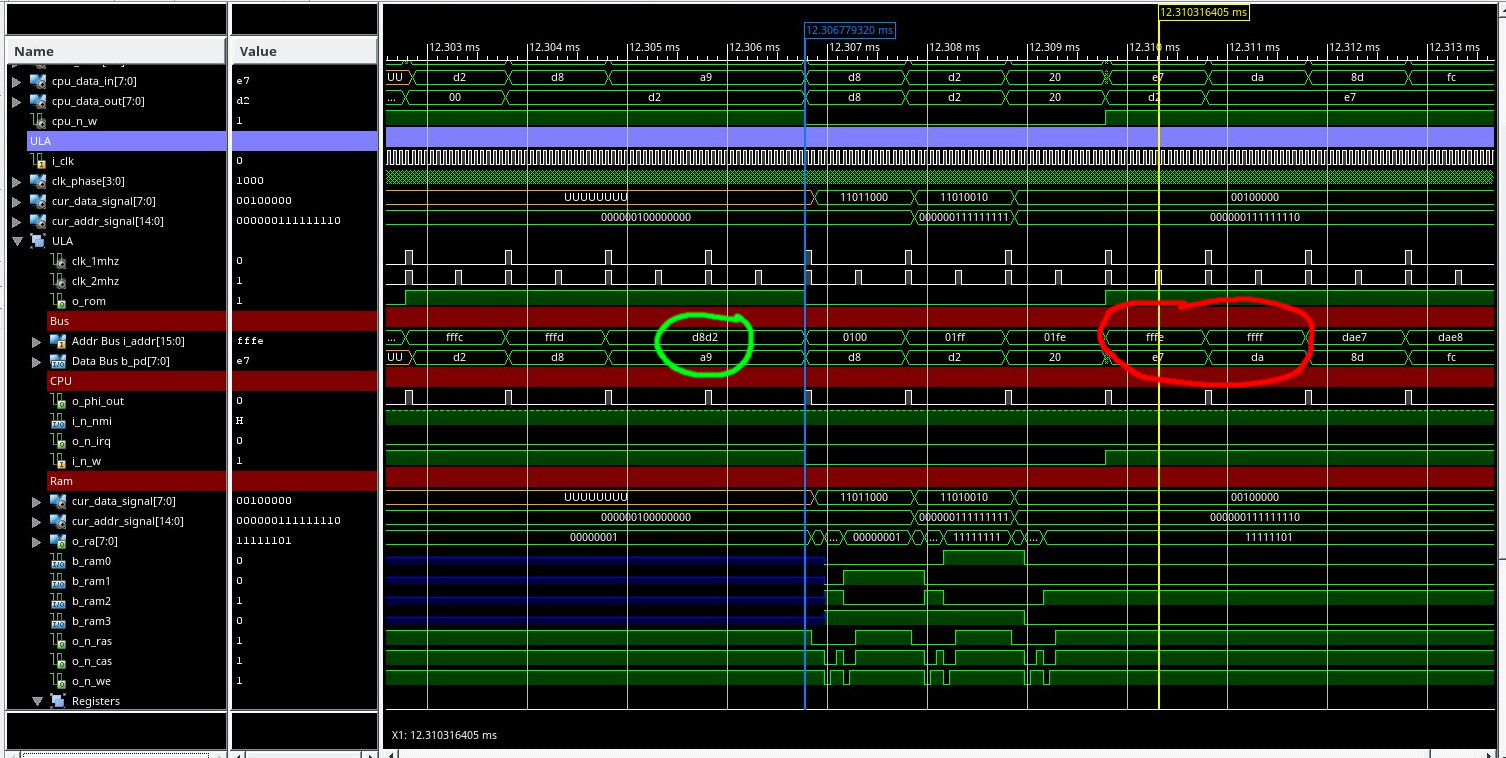The height and width of the screenshot is (758, 1506).
Task: Click the bus icon beside cpu_data_in[7:0]
Action: coord(37,81)
